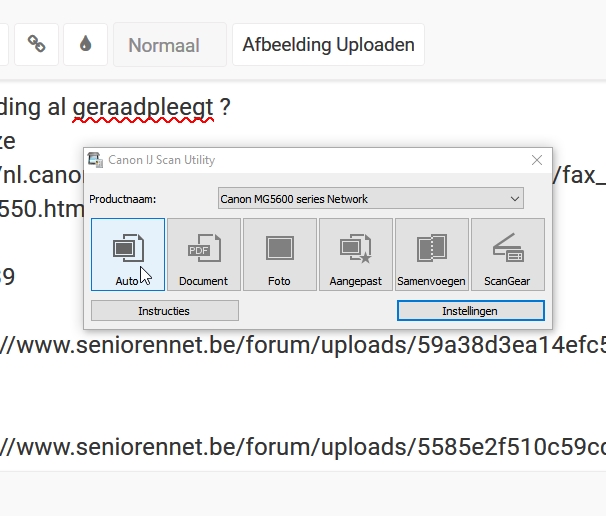Select the Foto scan mode
This screenshot has height=516, width=606.
coord(280,255)
